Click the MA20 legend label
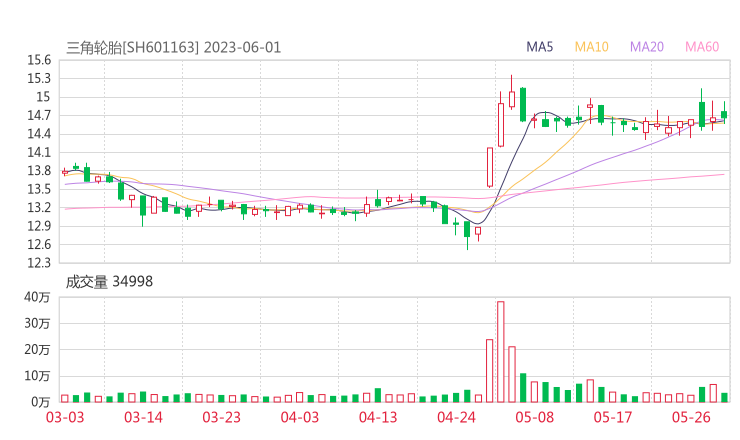This screenshot has width=740, height=440. (x=647, y=47)
